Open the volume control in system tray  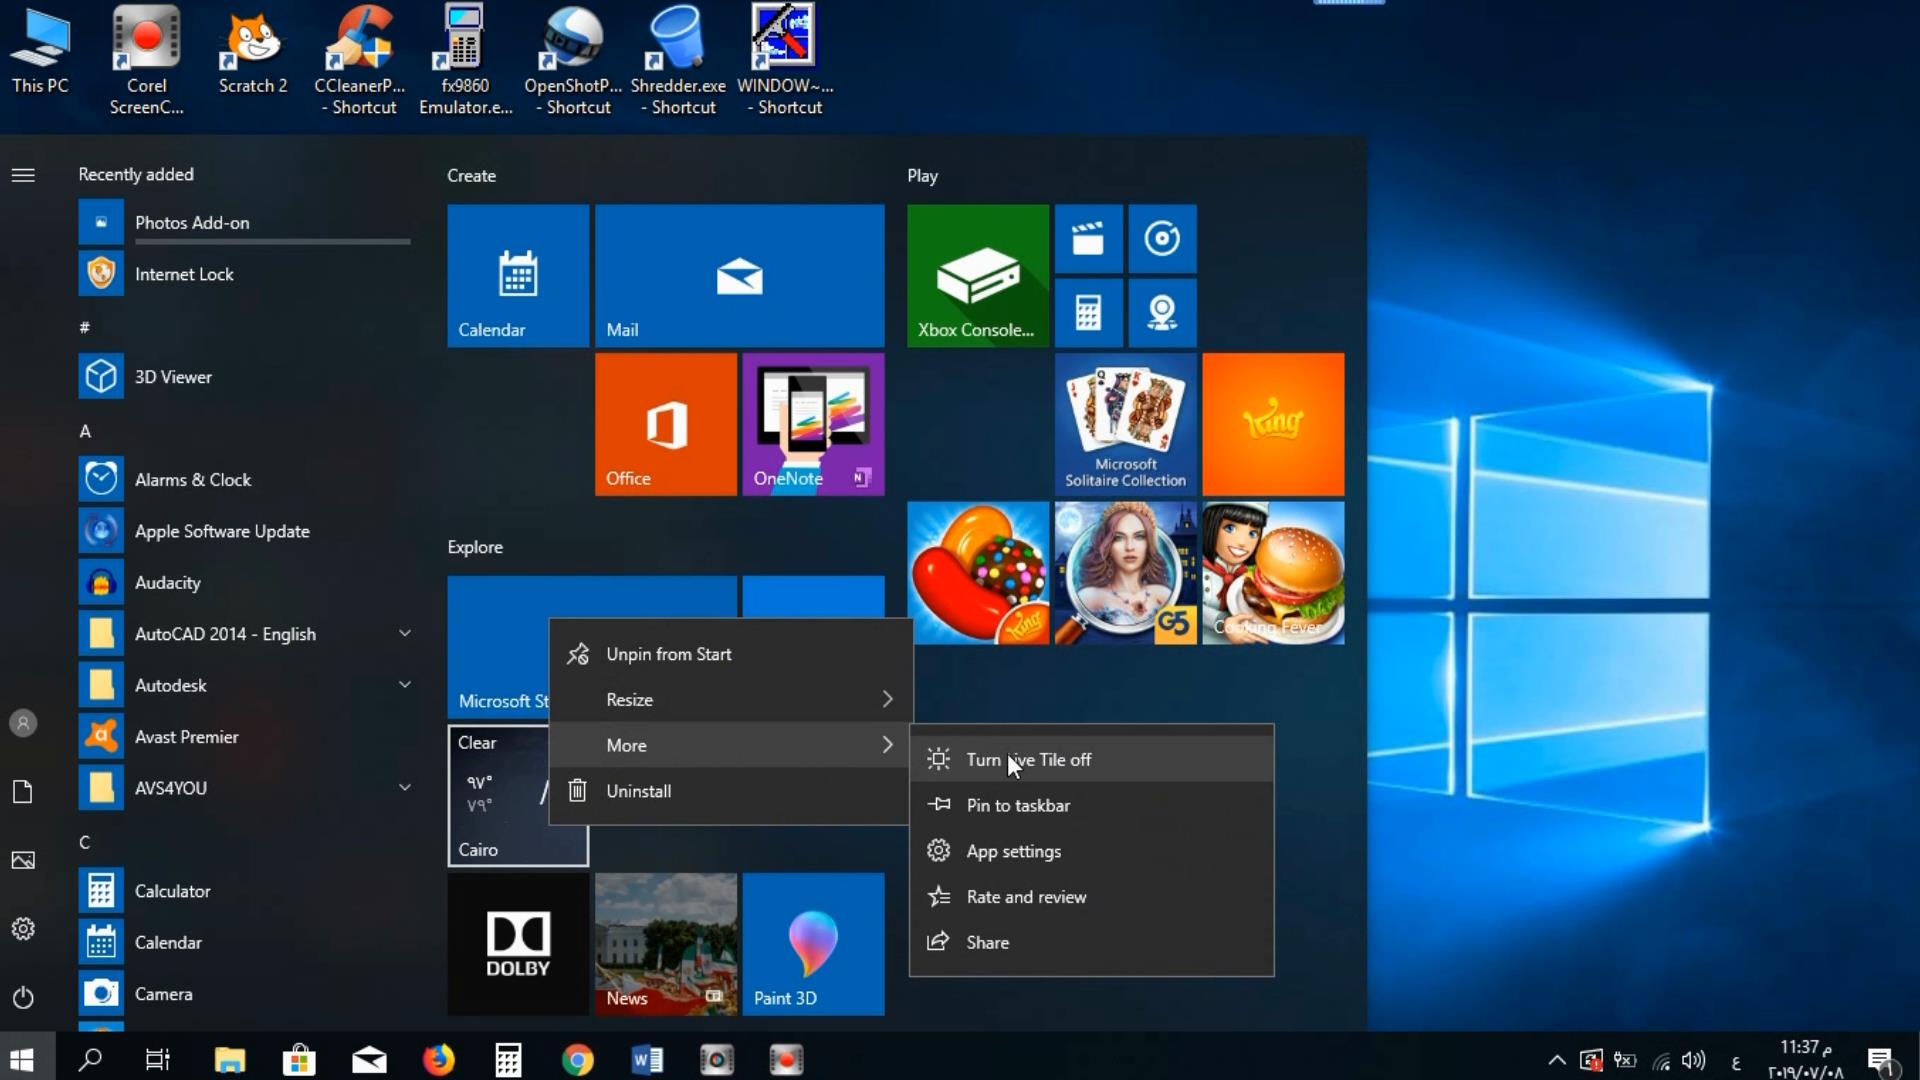[1693, 1060]
